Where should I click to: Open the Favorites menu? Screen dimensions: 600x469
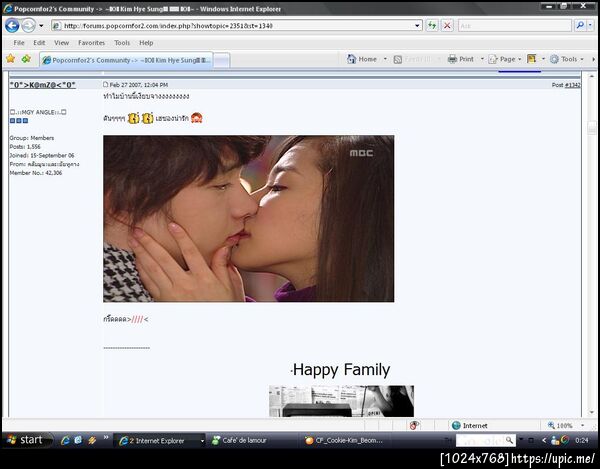pyautogui.click(x=91, y=43)
